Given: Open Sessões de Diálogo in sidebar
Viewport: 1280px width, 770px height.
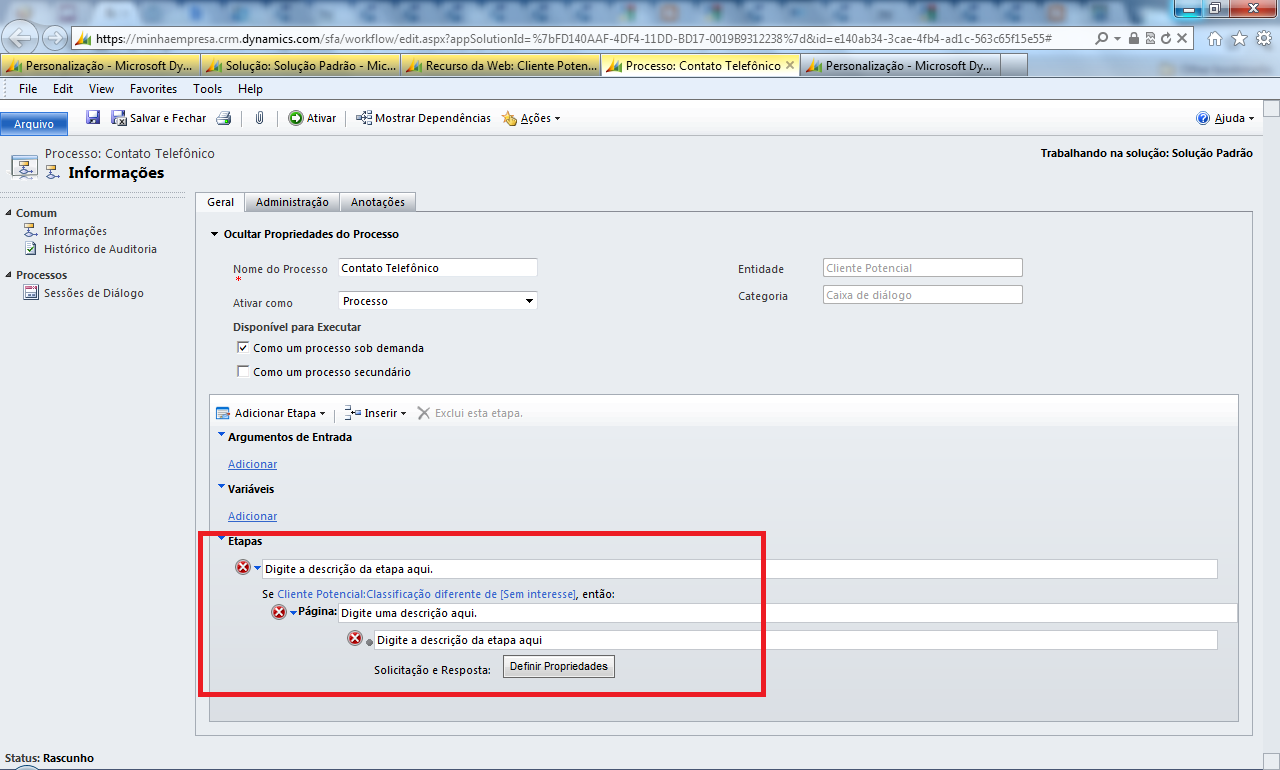Looking at the screenshot, I should [x=93, y=293].
